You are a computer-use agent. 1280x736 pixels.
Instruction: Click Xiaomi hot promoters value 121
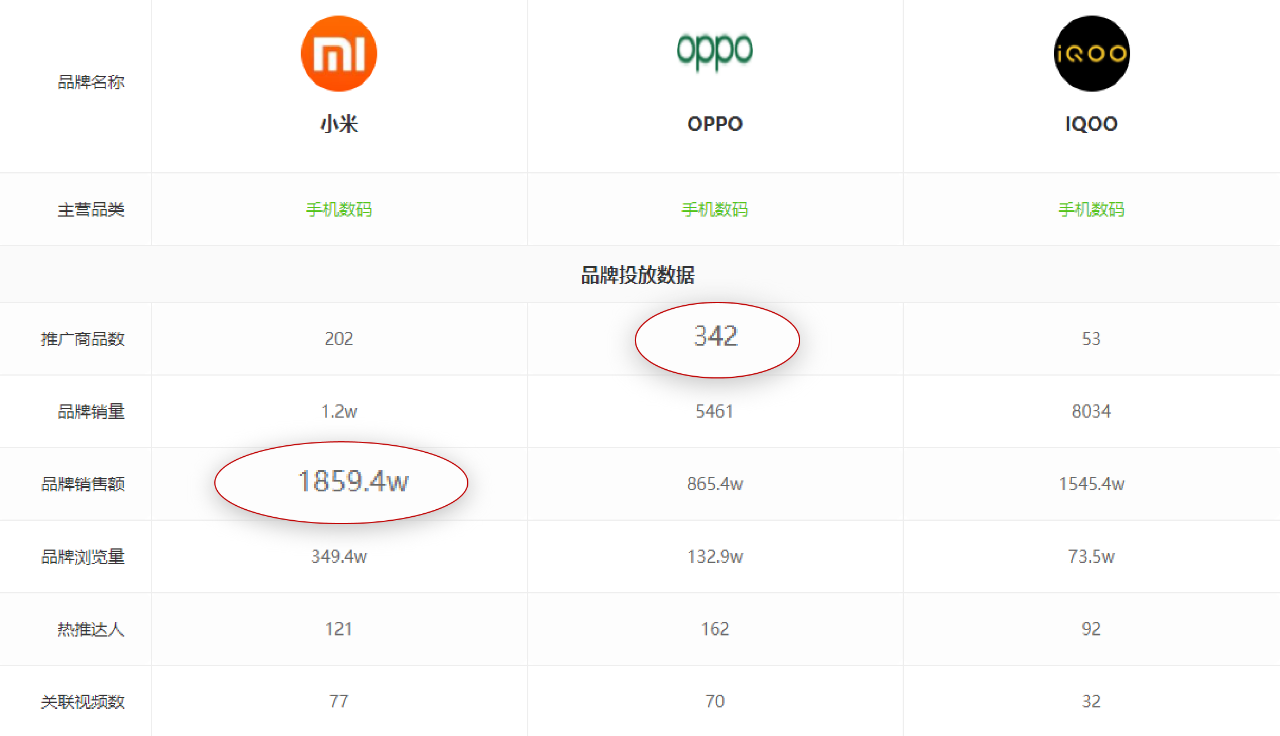coord(339,629)
